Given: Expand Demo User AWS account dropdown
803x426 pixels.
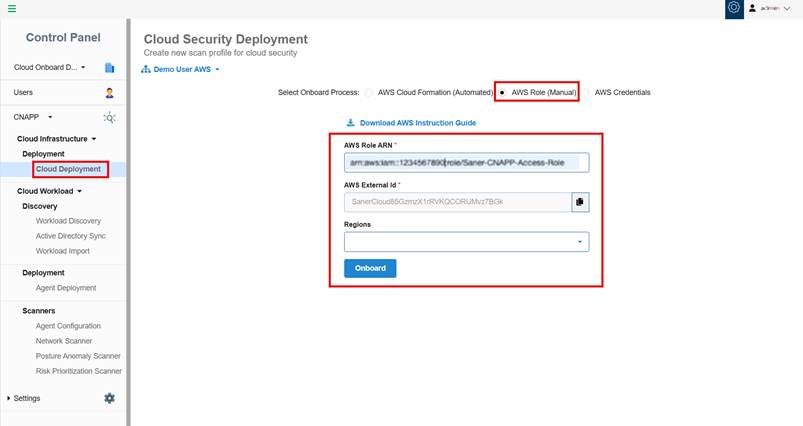Looking at the screenshot, I should point(180,69).
